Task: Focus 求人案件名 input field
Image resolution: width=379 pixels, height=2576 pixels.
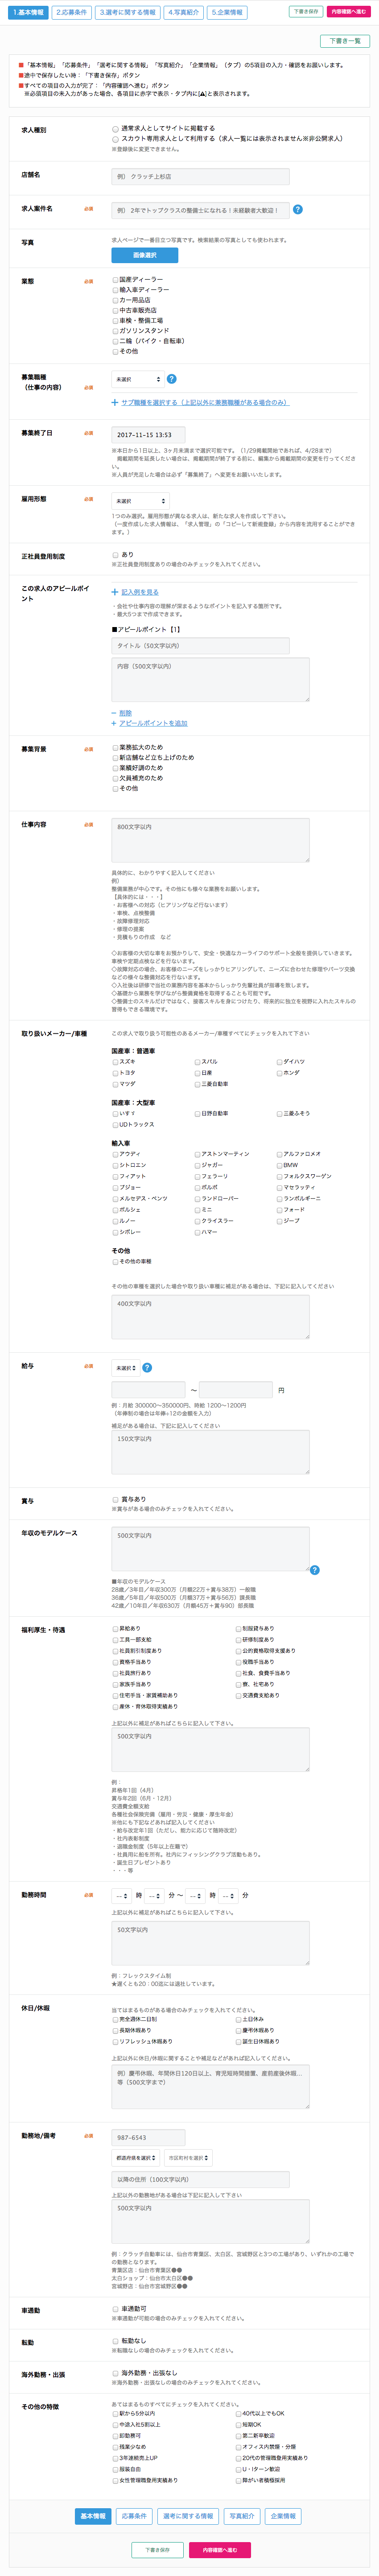Action: [x=200, y=210]
